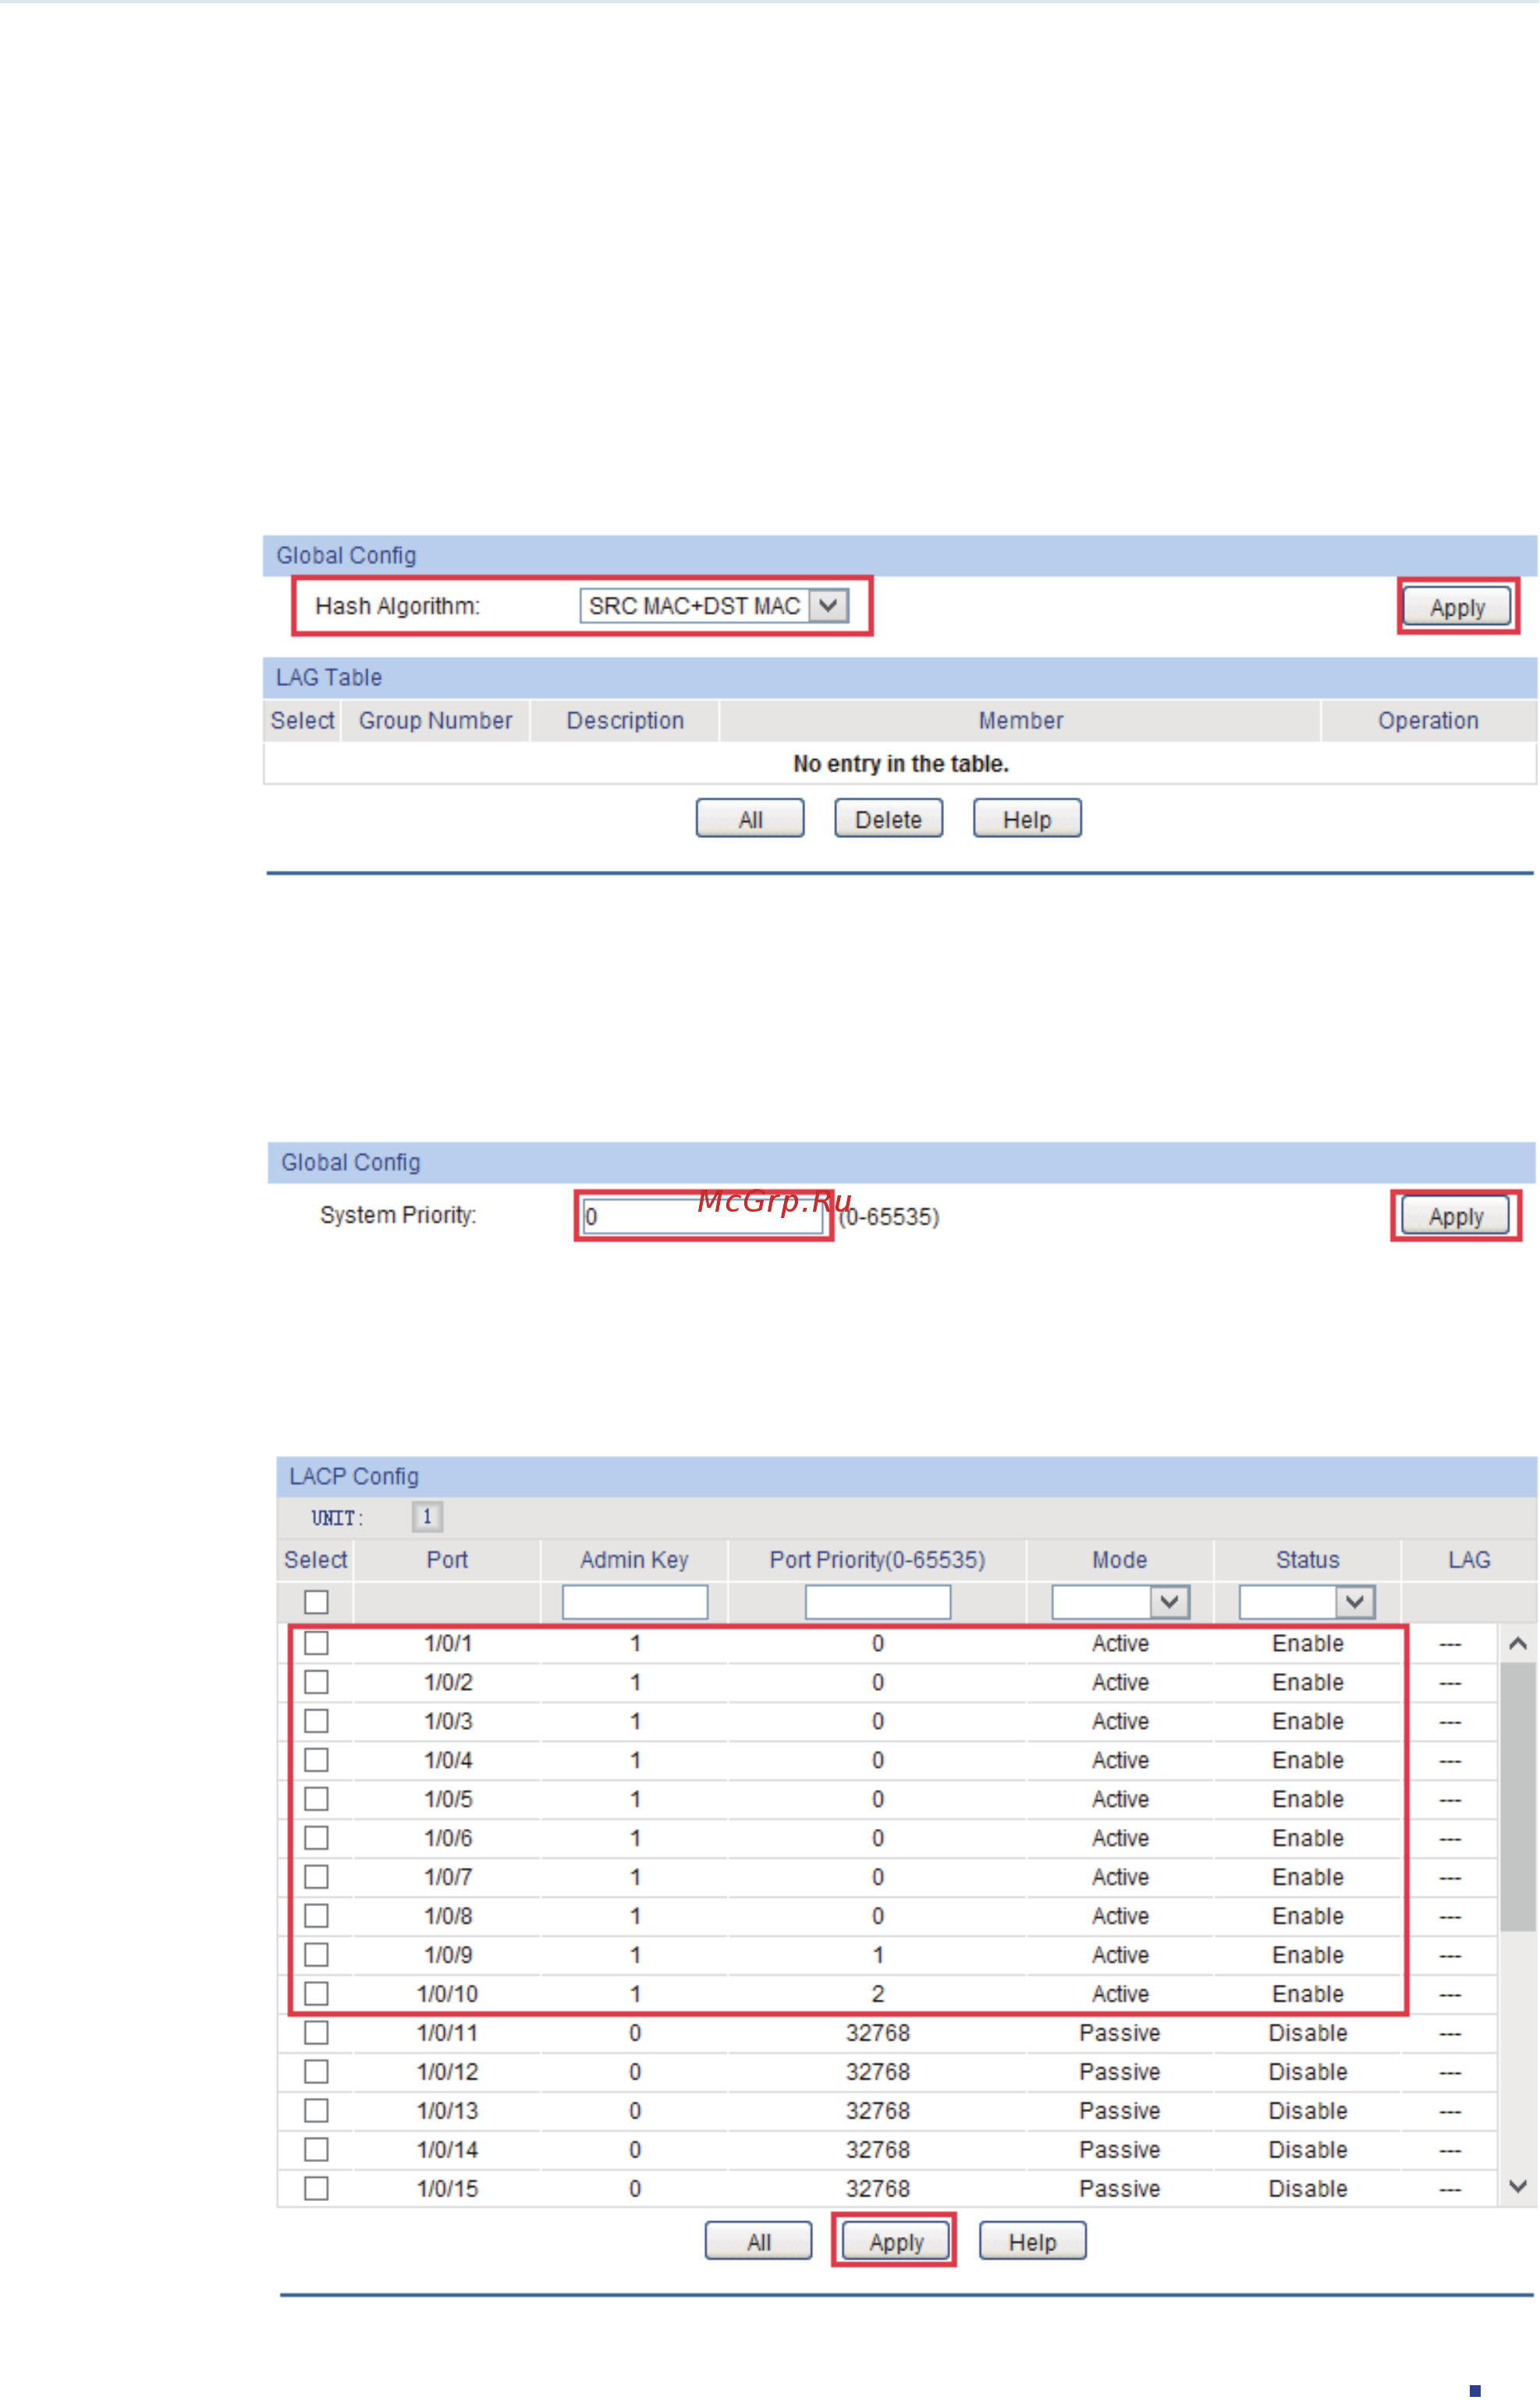Check the box for port 1/0/12
Image resolution: width=1540 pixels, height=2400 pixels.
point(316,2072)
